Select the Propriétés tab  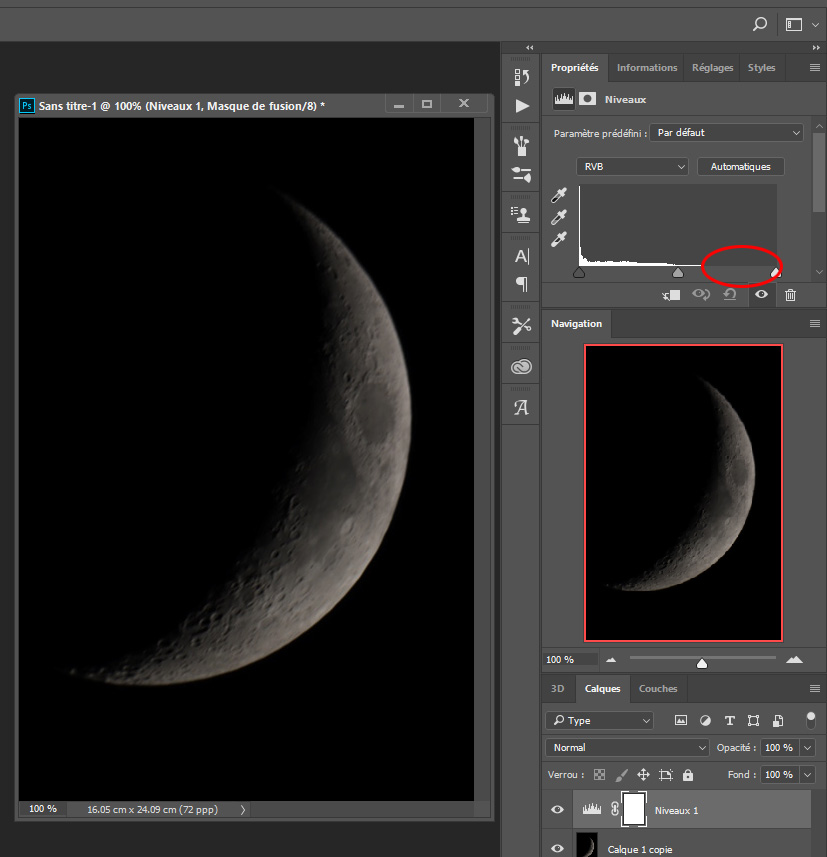(x=574, y=68)
